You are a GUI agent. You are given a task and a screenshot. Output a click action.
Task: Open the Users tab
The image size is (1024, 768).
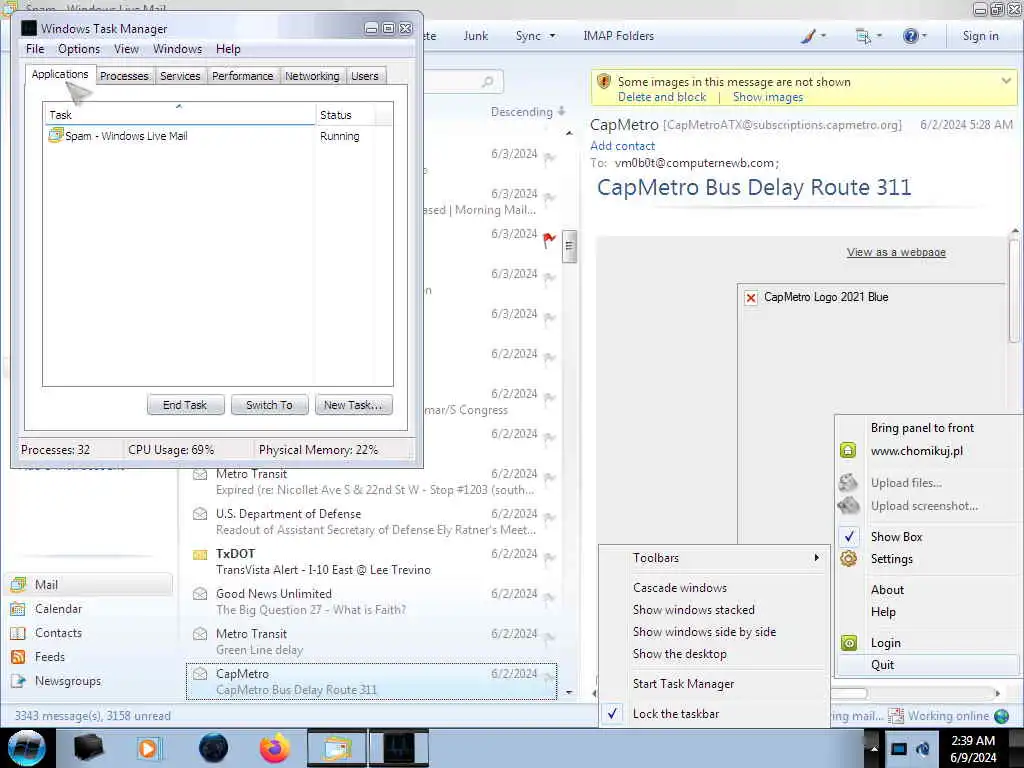coord(364,76)
